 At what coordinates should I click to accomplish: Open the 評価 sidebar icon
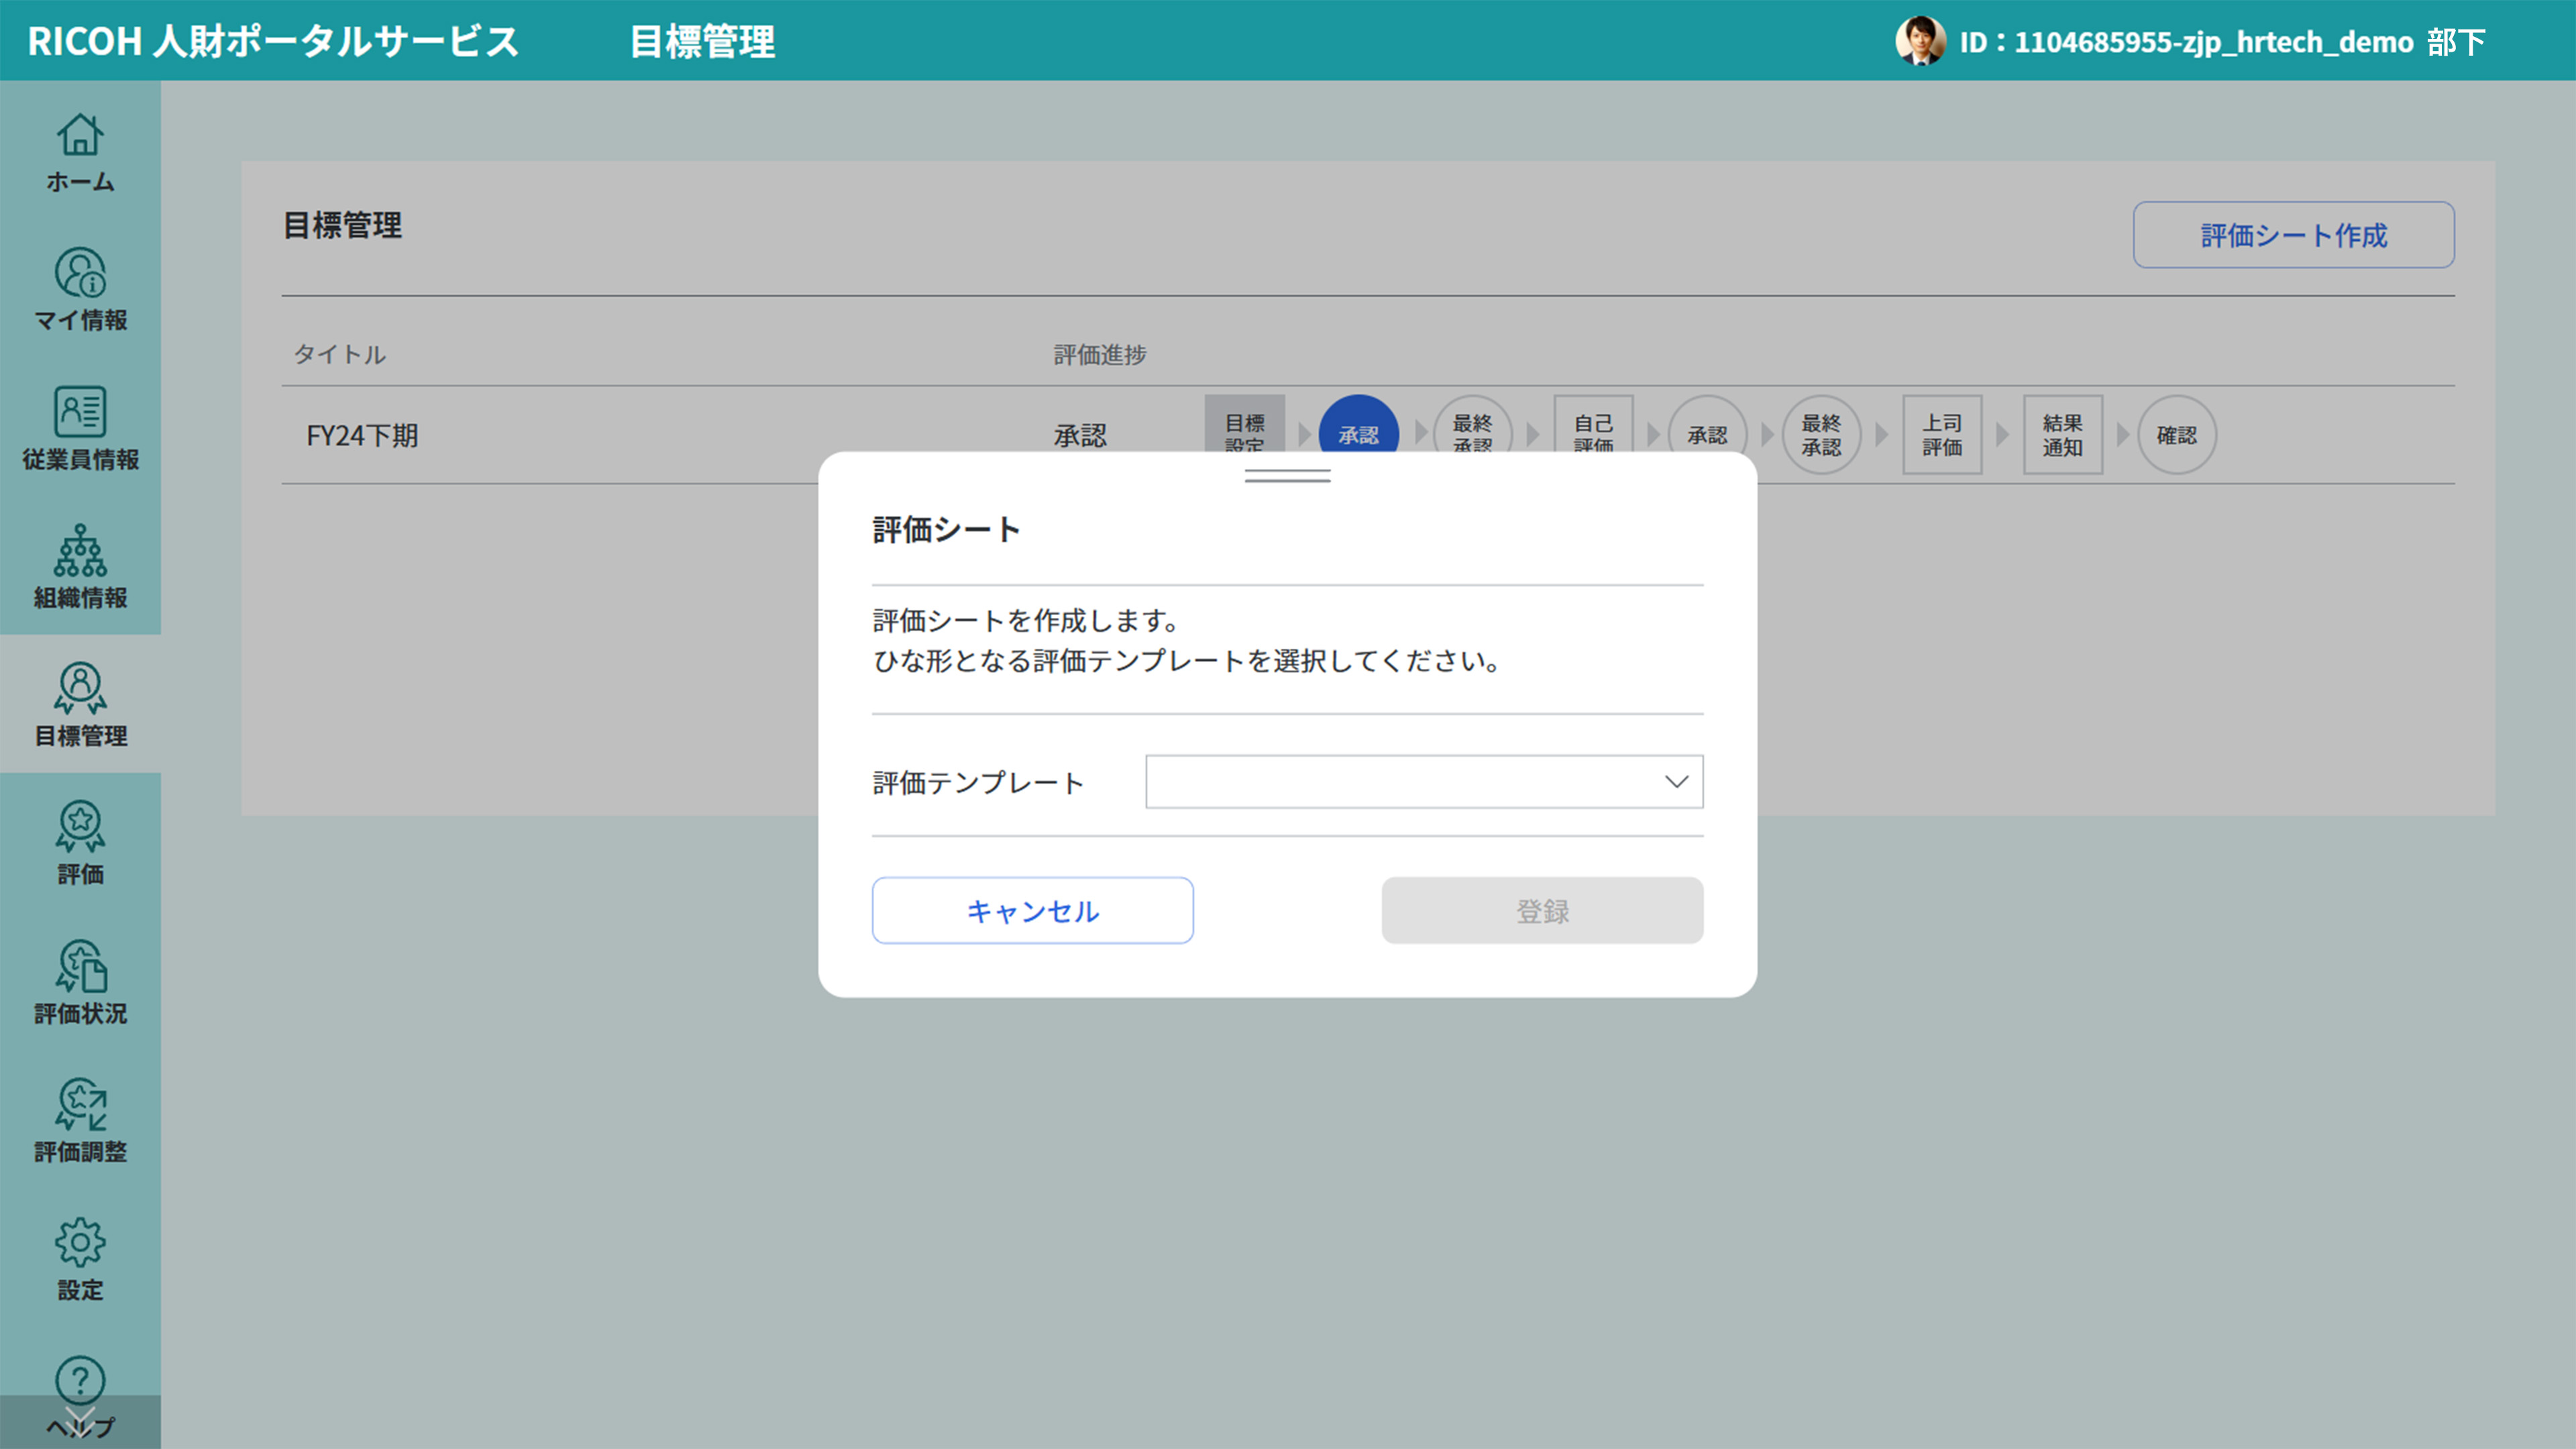click(x=80, y=845)
